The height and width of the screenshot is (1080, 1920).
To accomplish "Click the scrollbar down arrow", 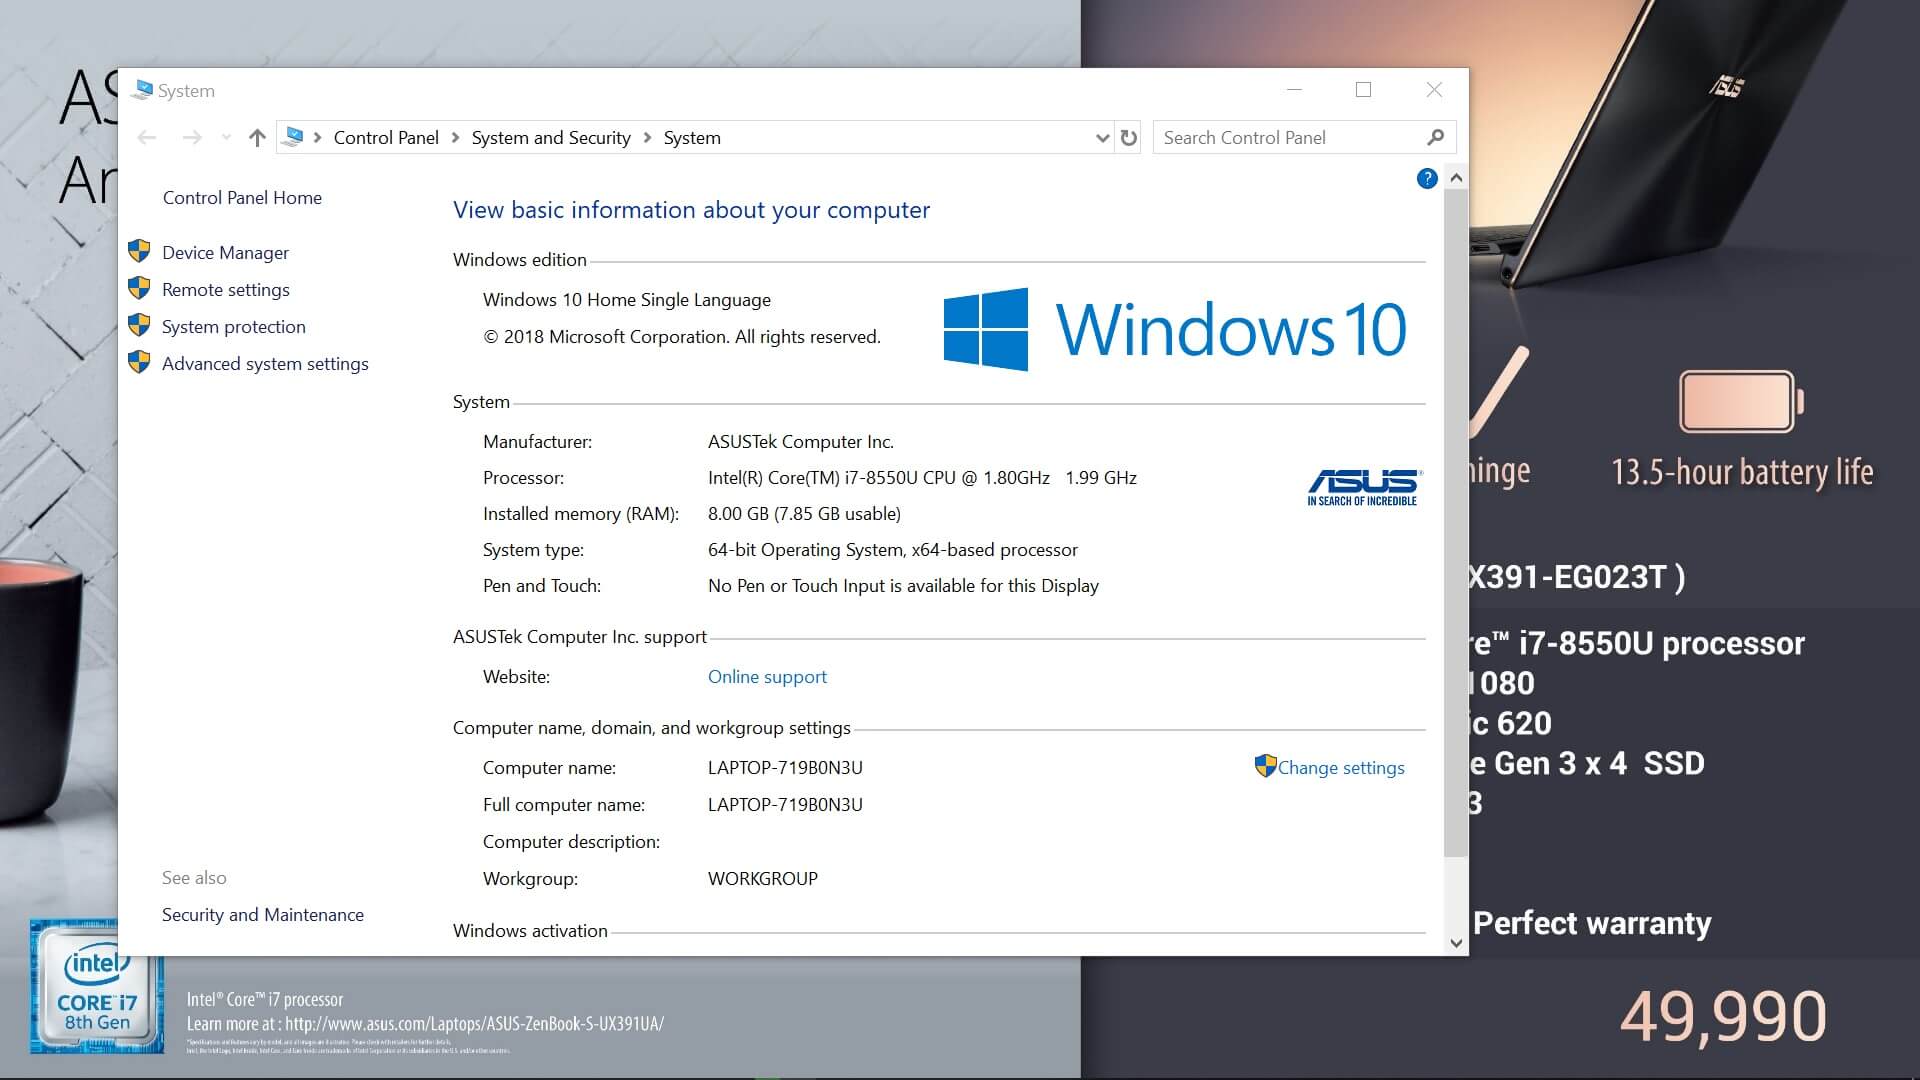I will (x=1456, y=943).
